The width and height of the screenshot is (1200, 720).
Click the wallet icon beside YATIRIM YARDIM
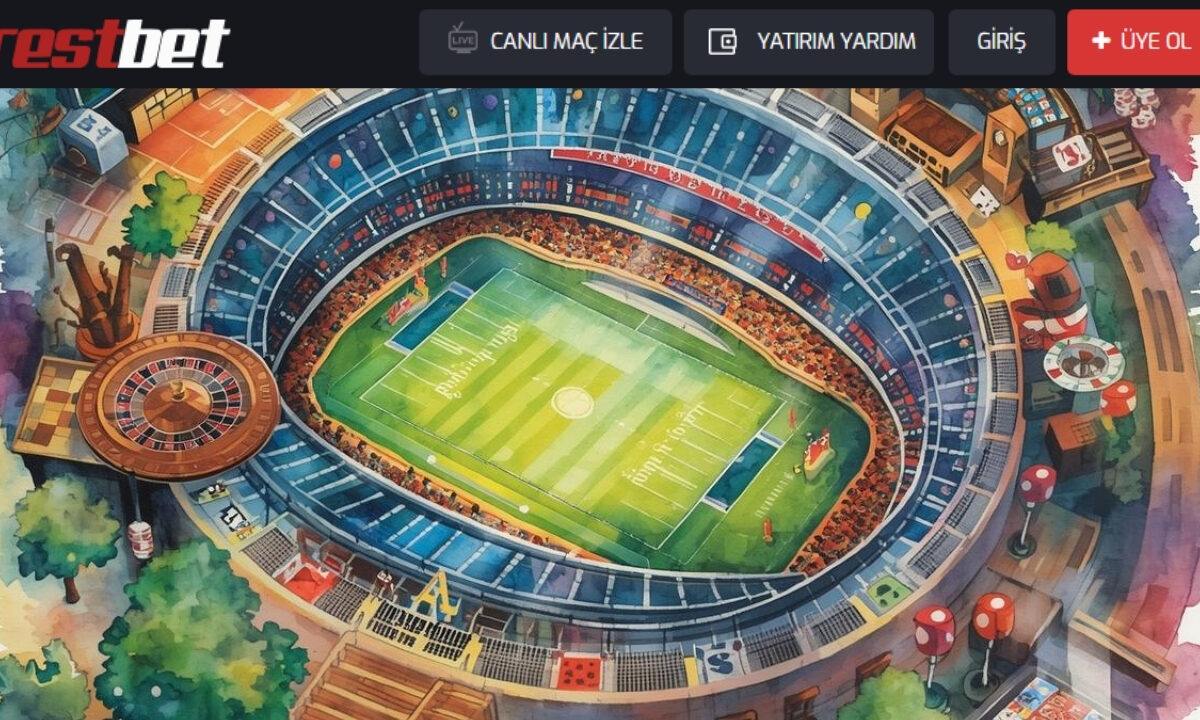point(723,42)
